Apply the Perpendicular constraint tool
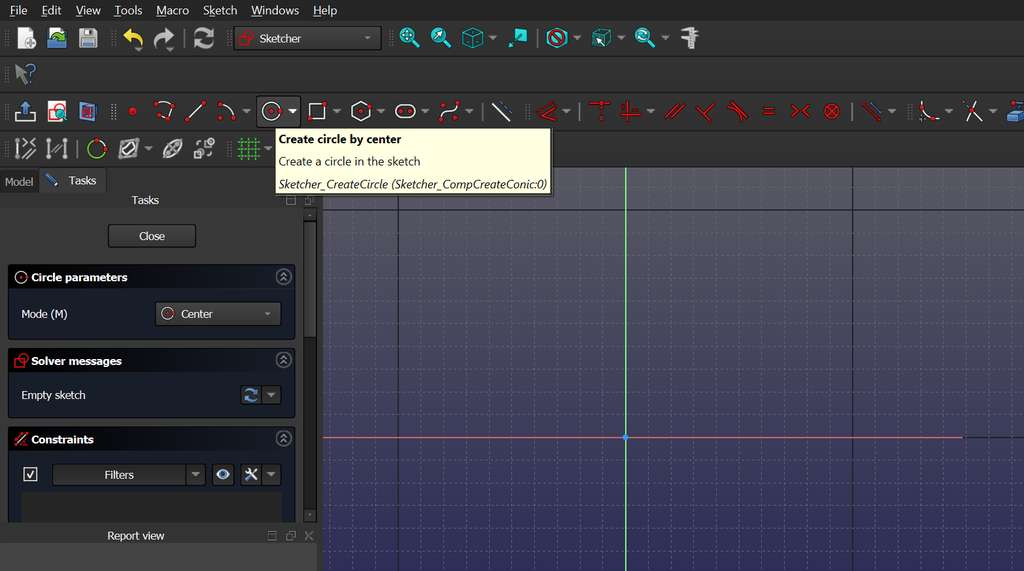 point(705,112)
